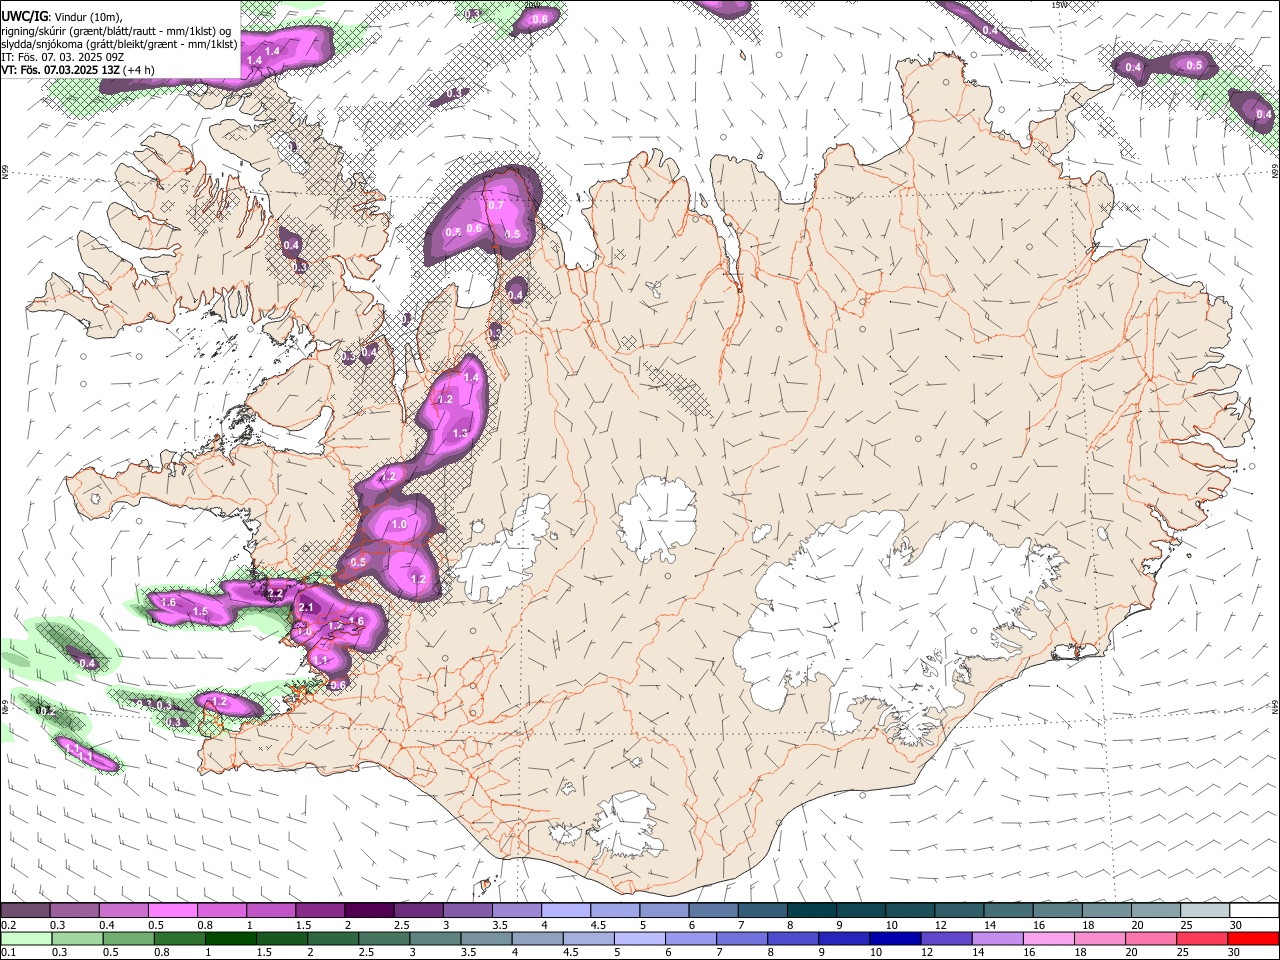This screenshot has width=1280, height=960.
Task: Click the '2.2' snowfall value label
Action: (276, 593)
